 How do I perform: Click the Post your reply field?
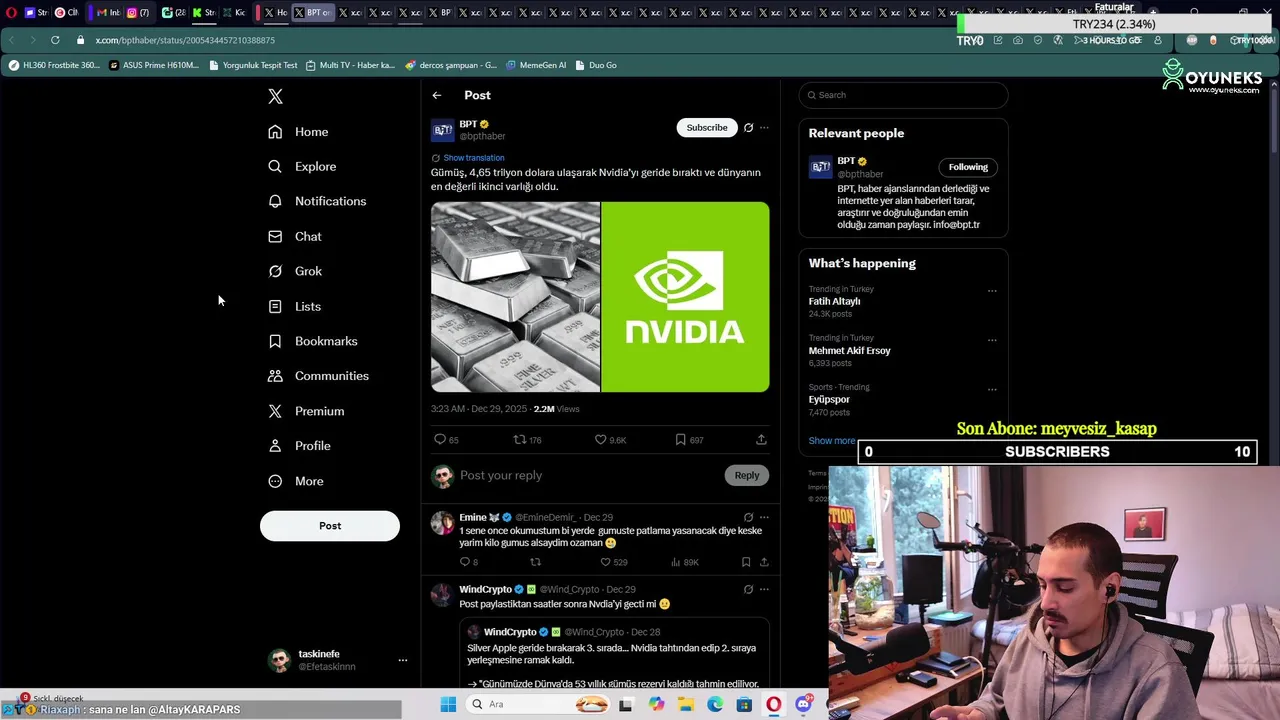590,476
